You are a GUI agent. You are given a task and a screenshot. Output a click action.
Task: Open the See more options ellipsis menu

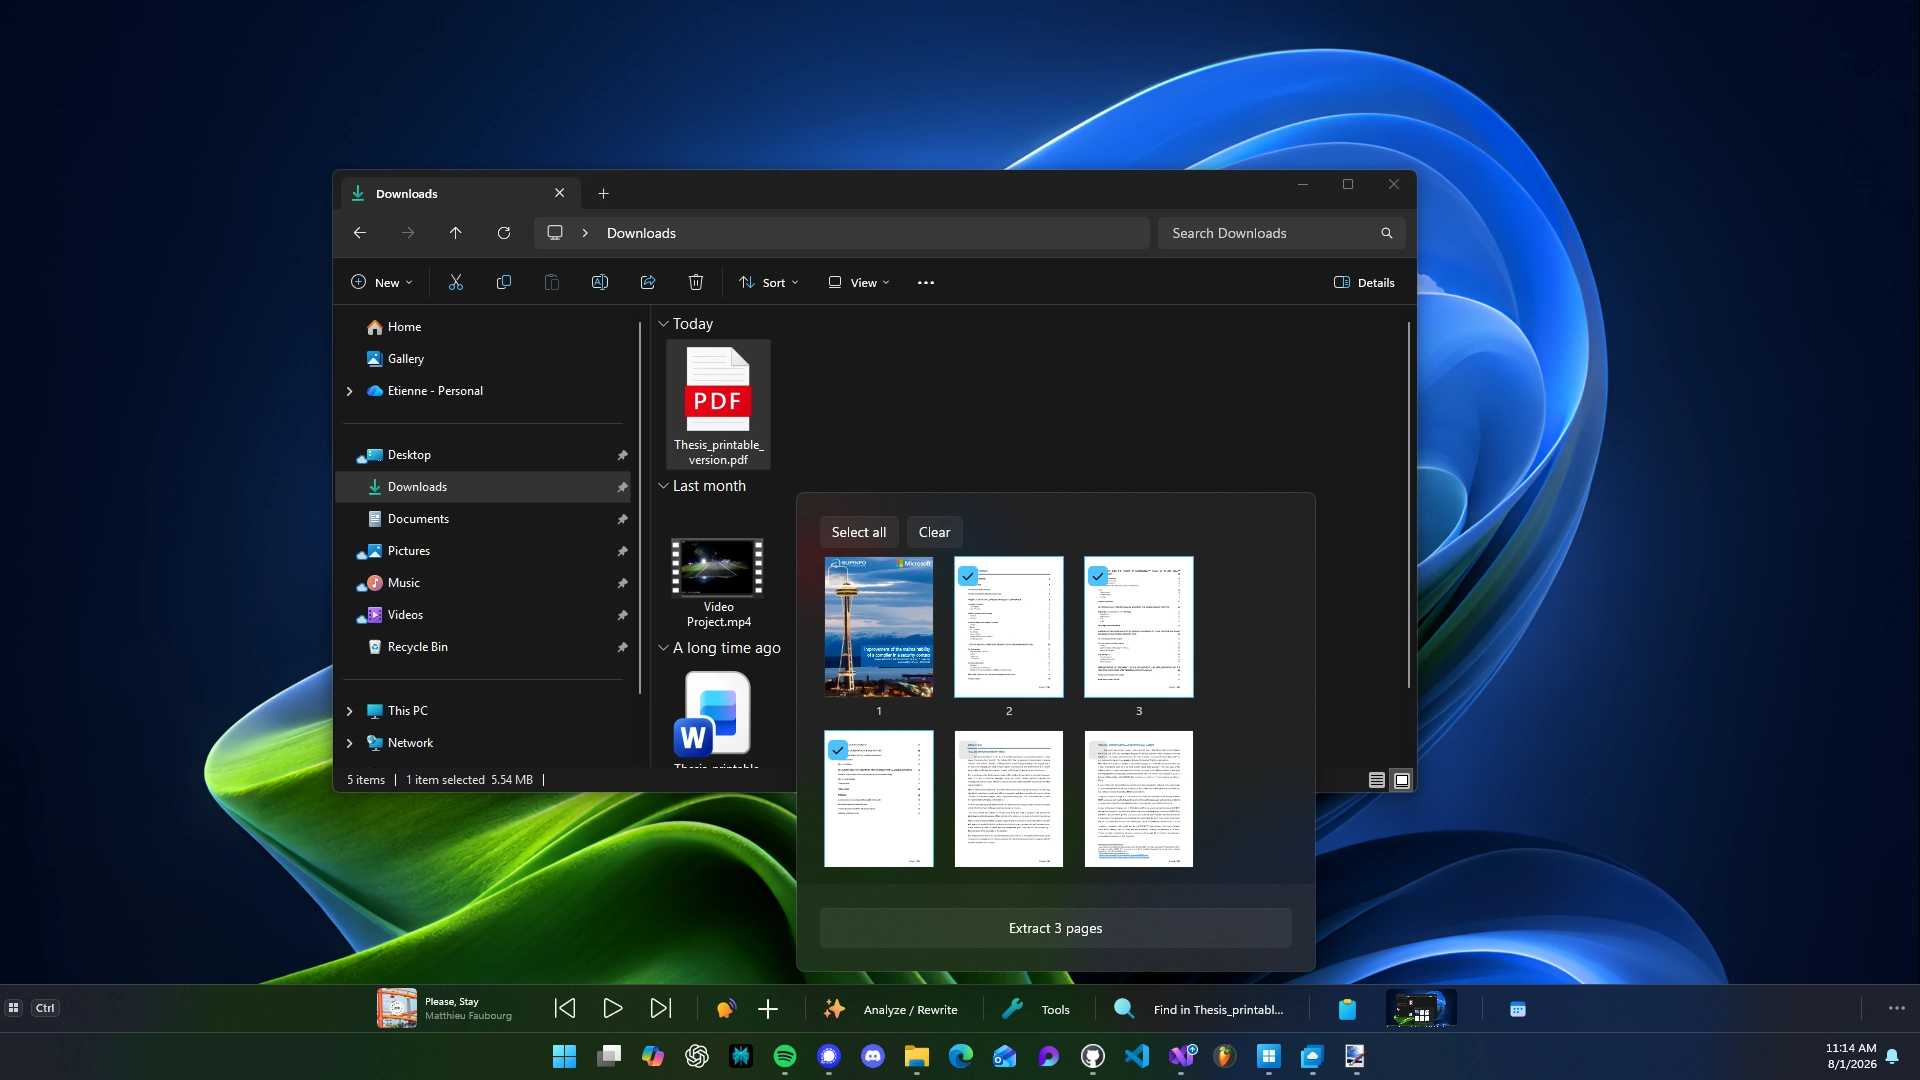click(x=926, y=283)
